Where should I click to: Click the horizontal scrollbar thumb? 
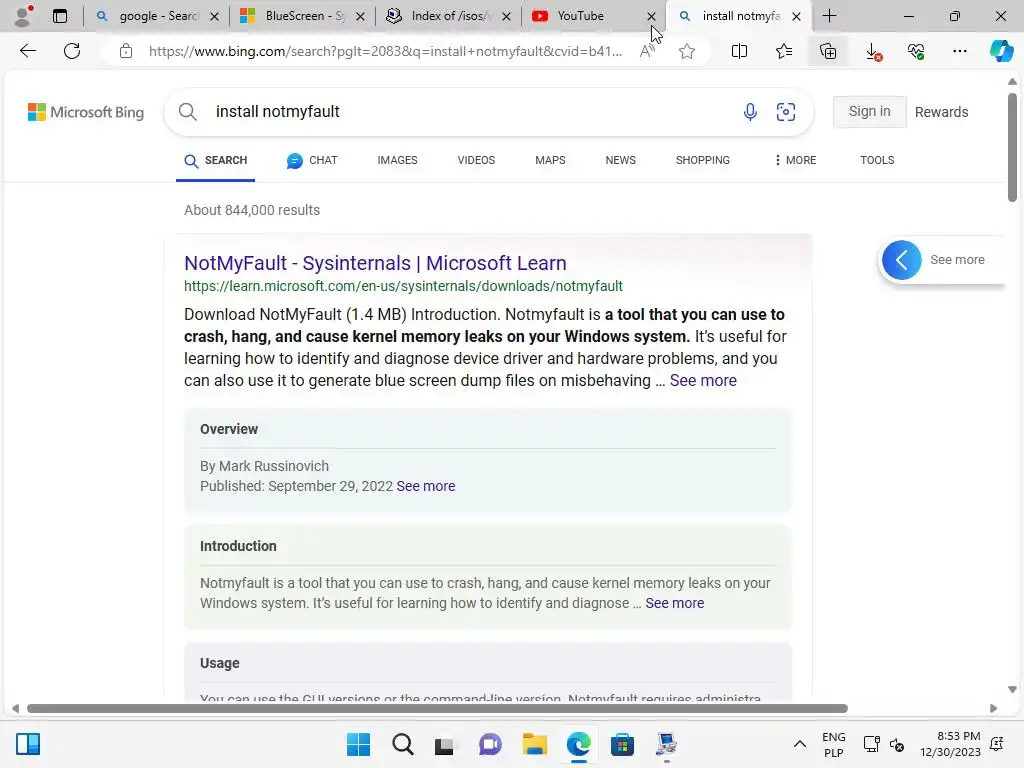tap(438, 709)
